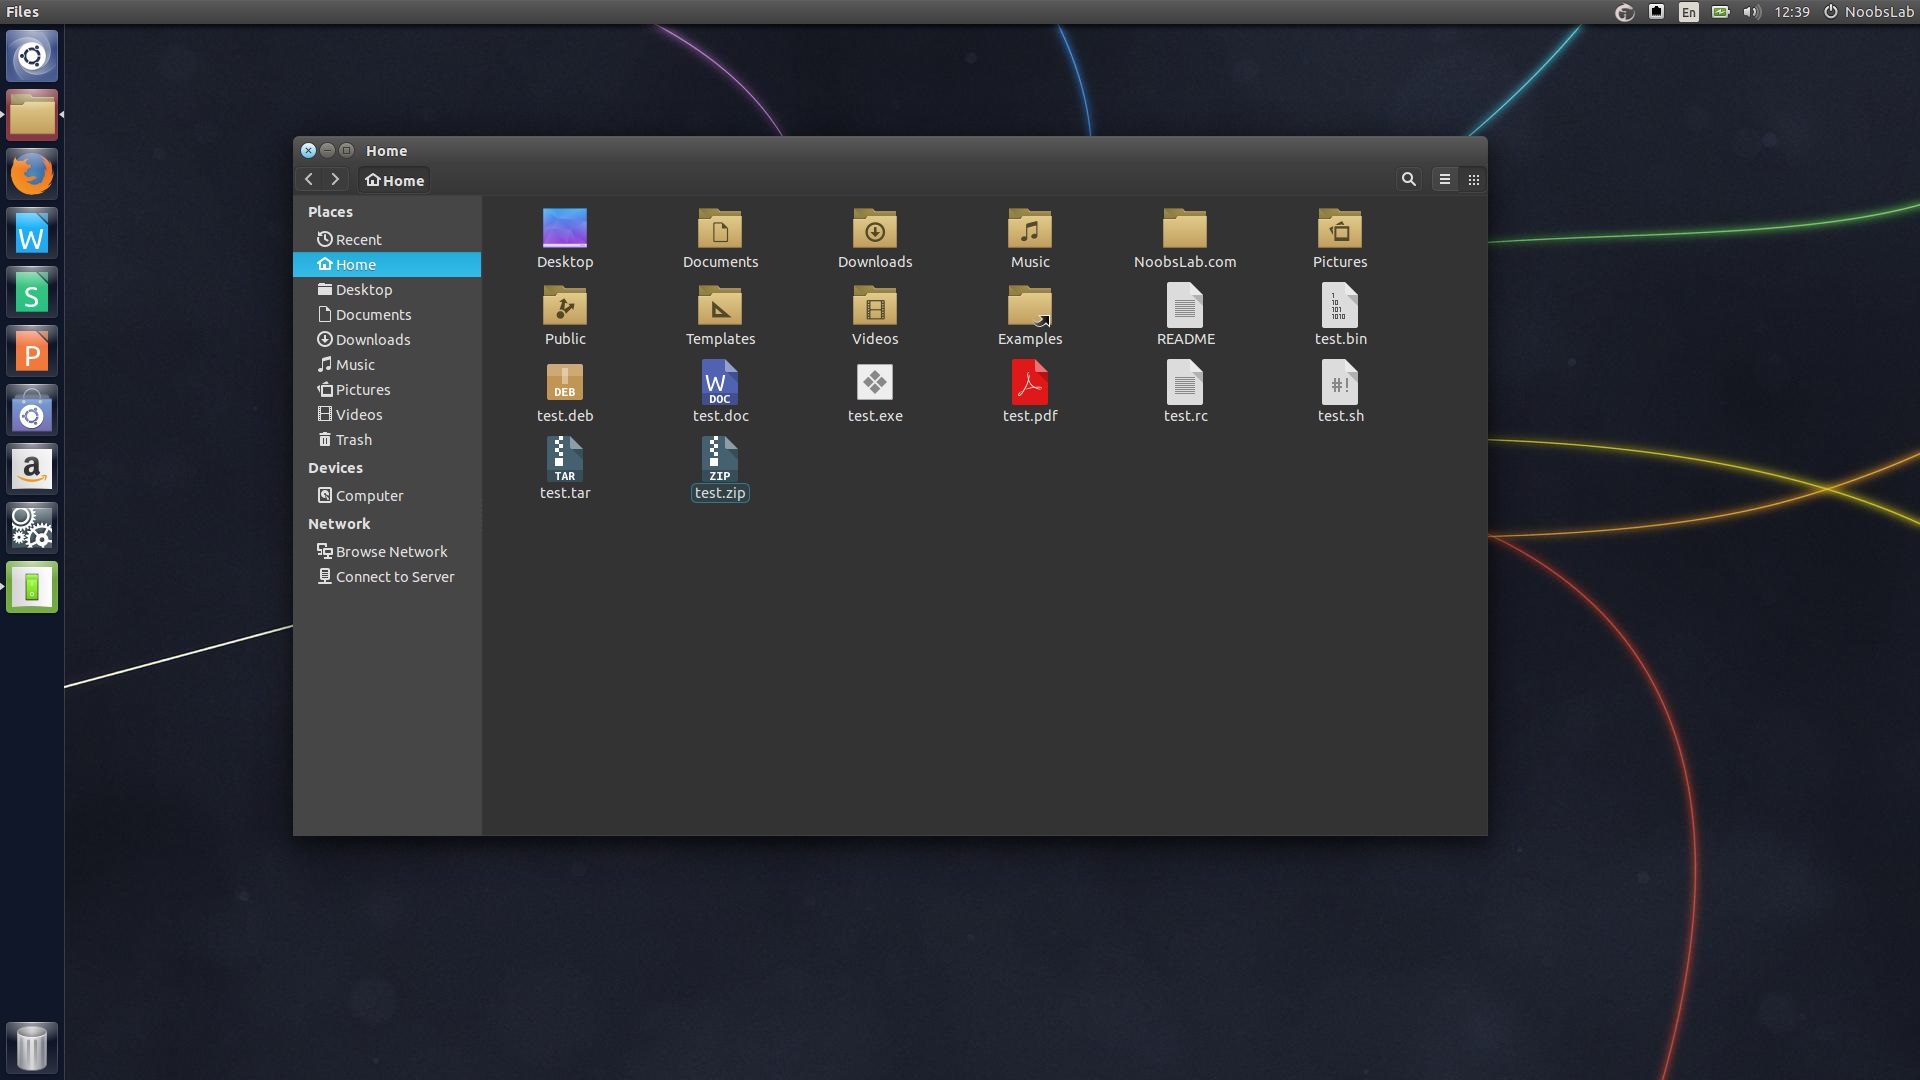Open the test.doc Word document
The width and height of the screenshot is (1920, 1080).
(x=719, y=382)
